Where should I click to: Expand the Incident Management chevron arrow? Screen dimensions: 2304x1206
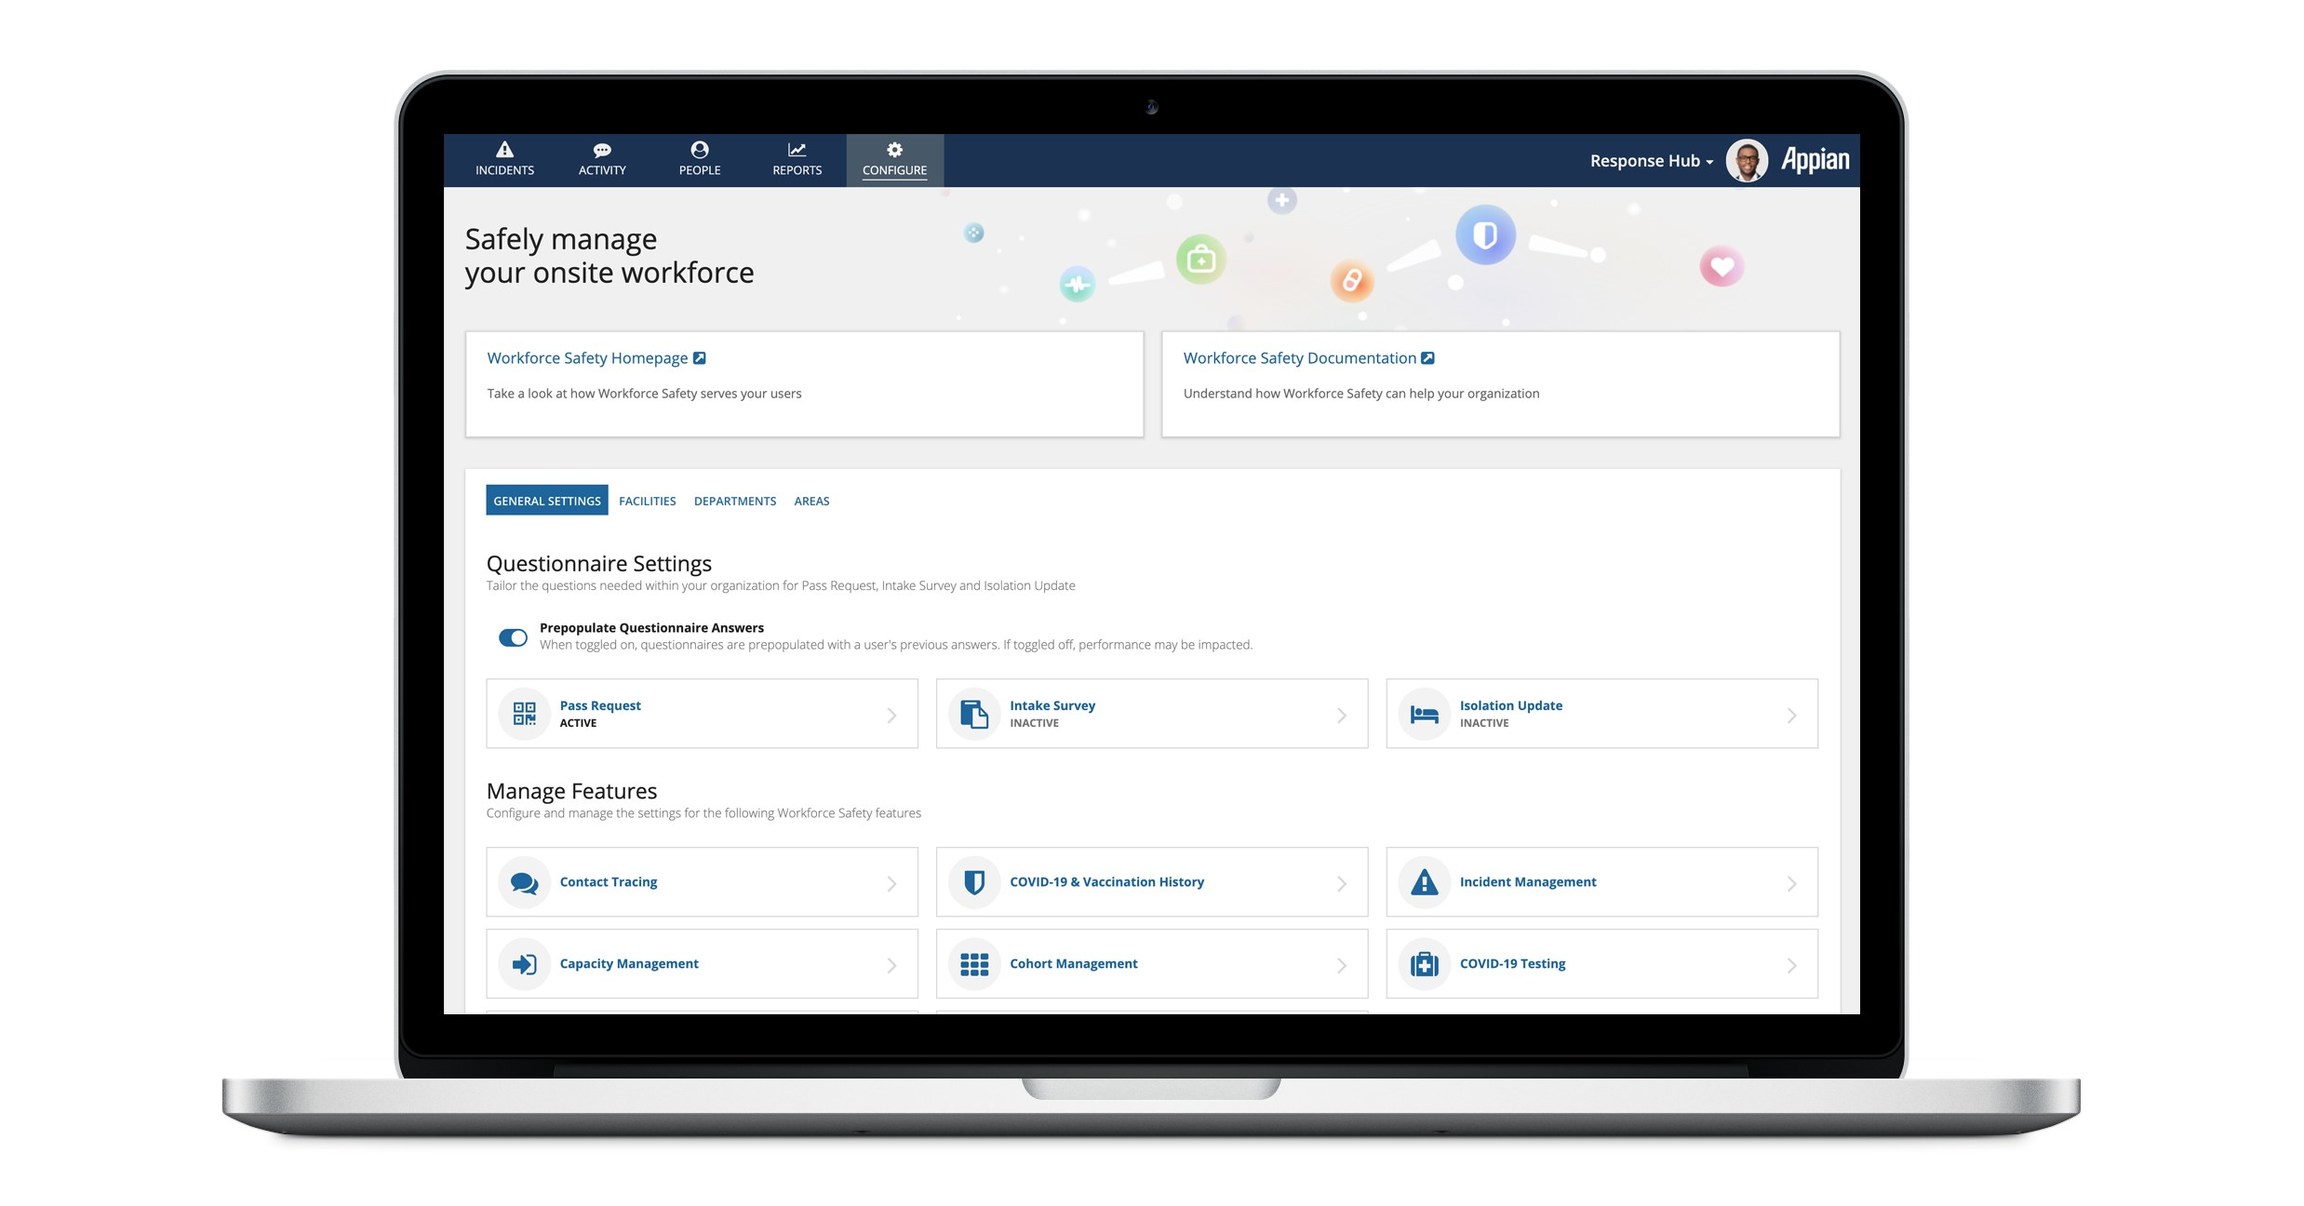click(1791, 883)
